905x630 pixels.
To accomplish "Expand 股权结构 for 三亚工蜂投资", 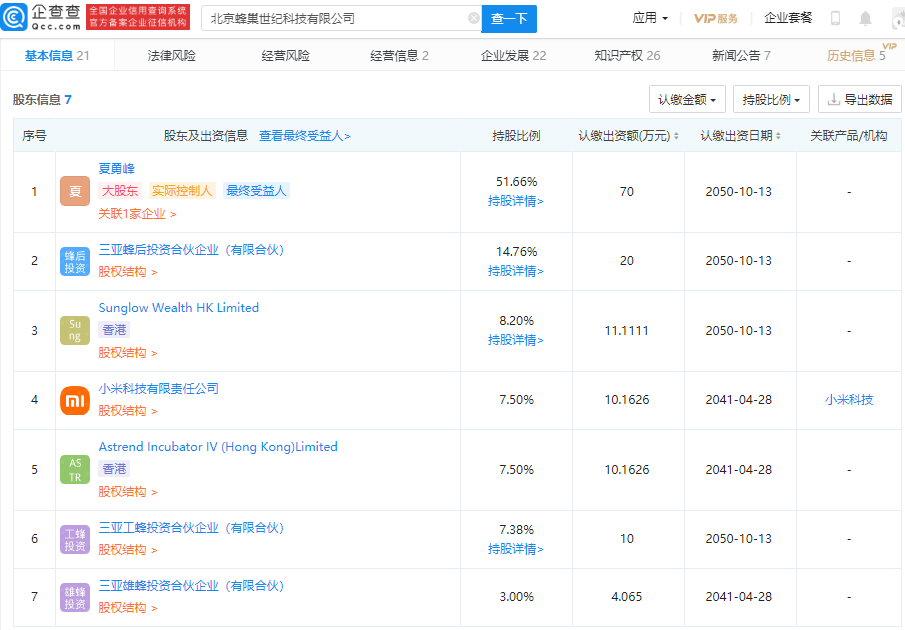I will click(128, 550).
